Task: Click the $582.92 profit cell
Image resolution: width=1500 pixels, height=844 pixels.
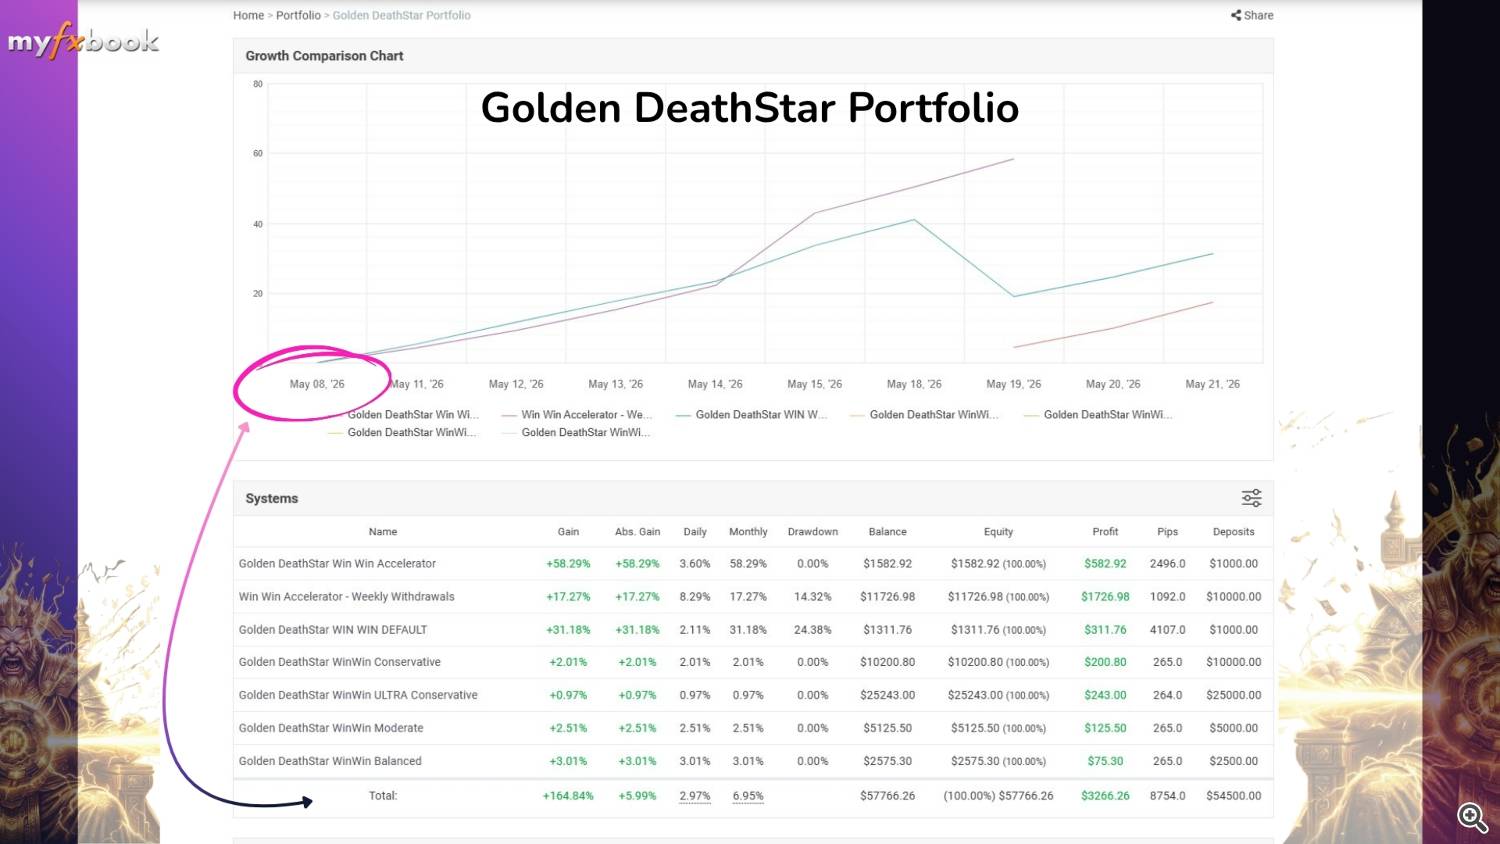Action: (1105, 564)
